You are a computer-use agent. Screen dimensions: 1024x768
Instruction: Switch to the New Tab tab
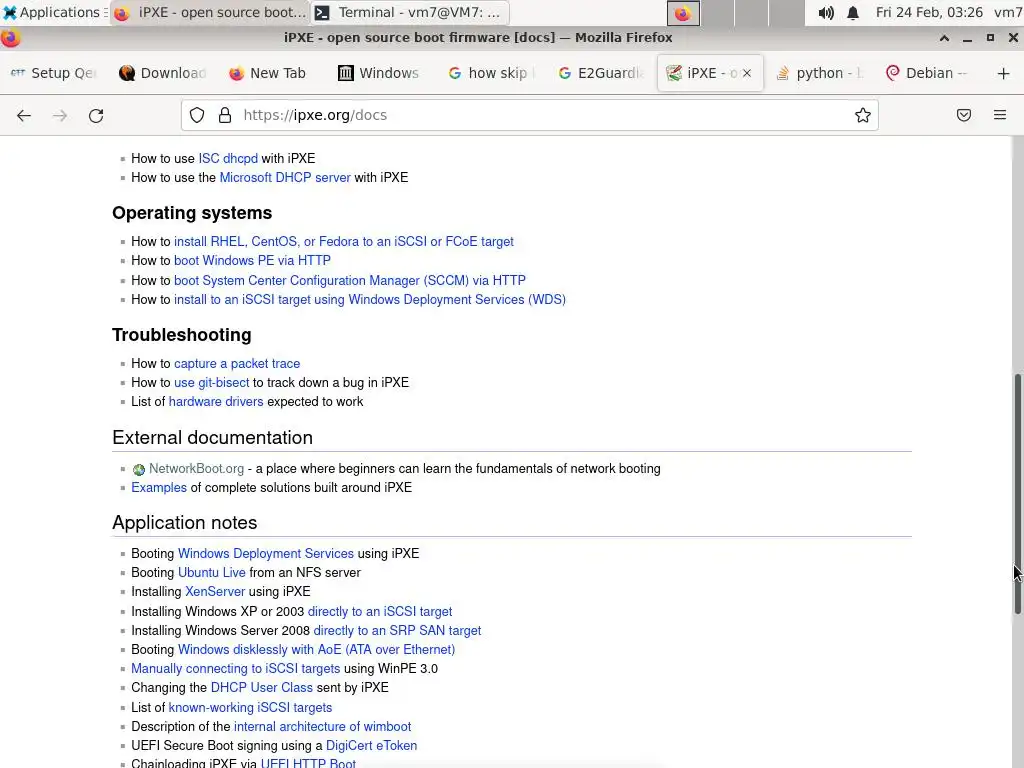point(268,73)
